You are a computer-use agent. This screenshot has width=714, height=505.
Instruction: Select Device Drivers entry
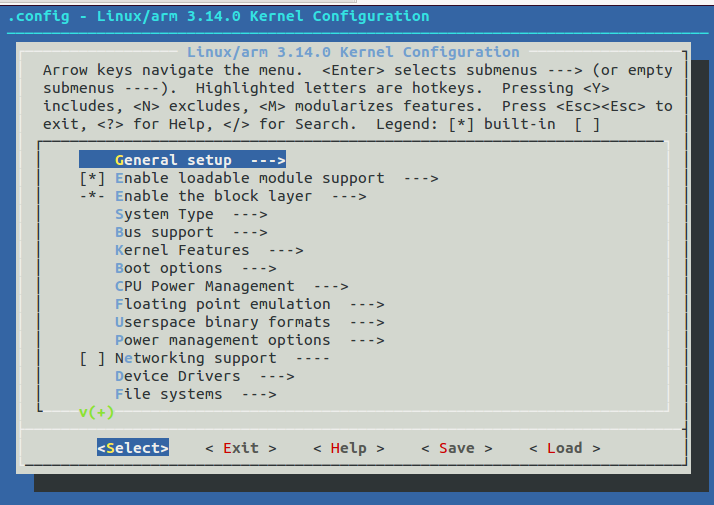[x=205, y=376]
